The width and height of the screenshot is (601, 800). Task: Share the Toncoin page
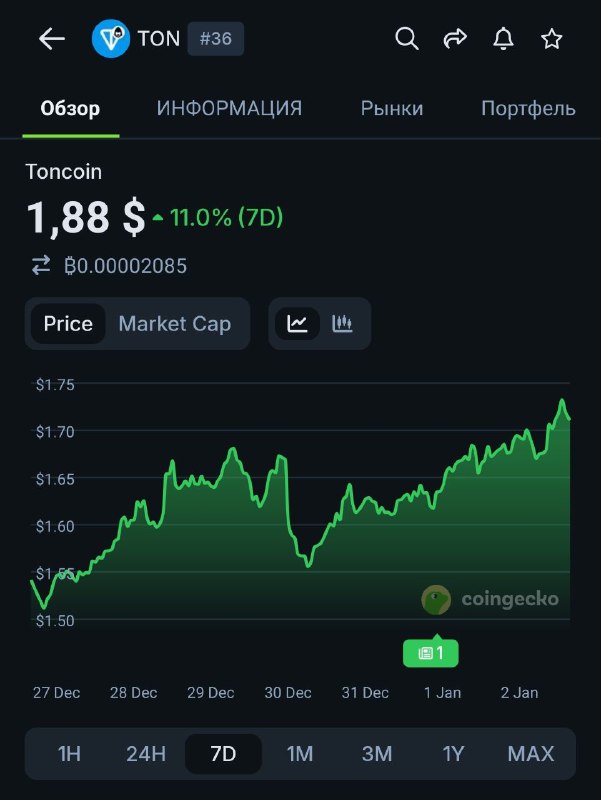455,39
